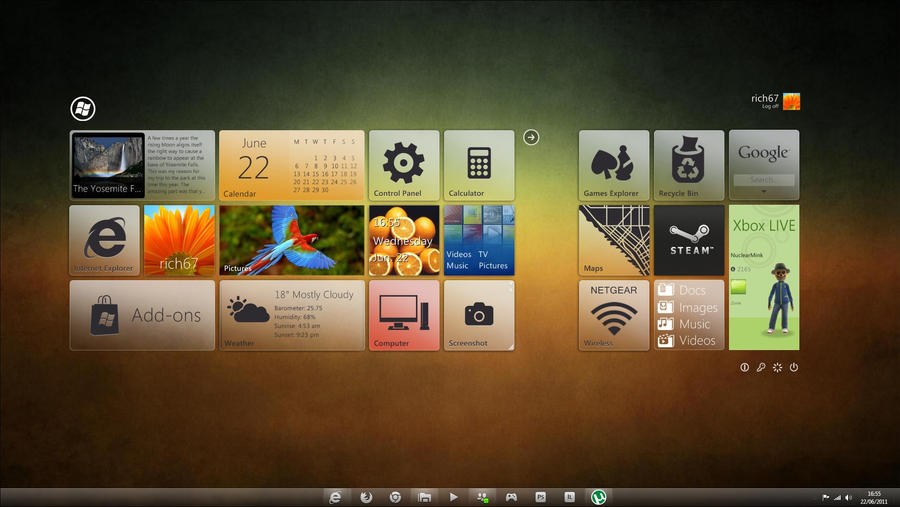Open the Maps tile
The height and width of the screenshot is (507, 900).
click(614, 241)
